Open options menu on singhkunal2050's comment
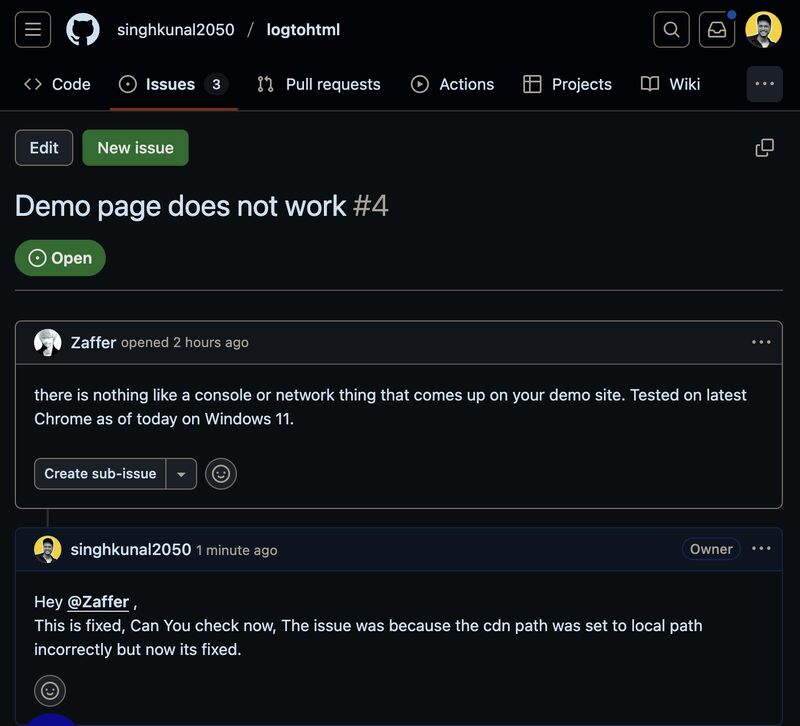 (x=761, y=548)
